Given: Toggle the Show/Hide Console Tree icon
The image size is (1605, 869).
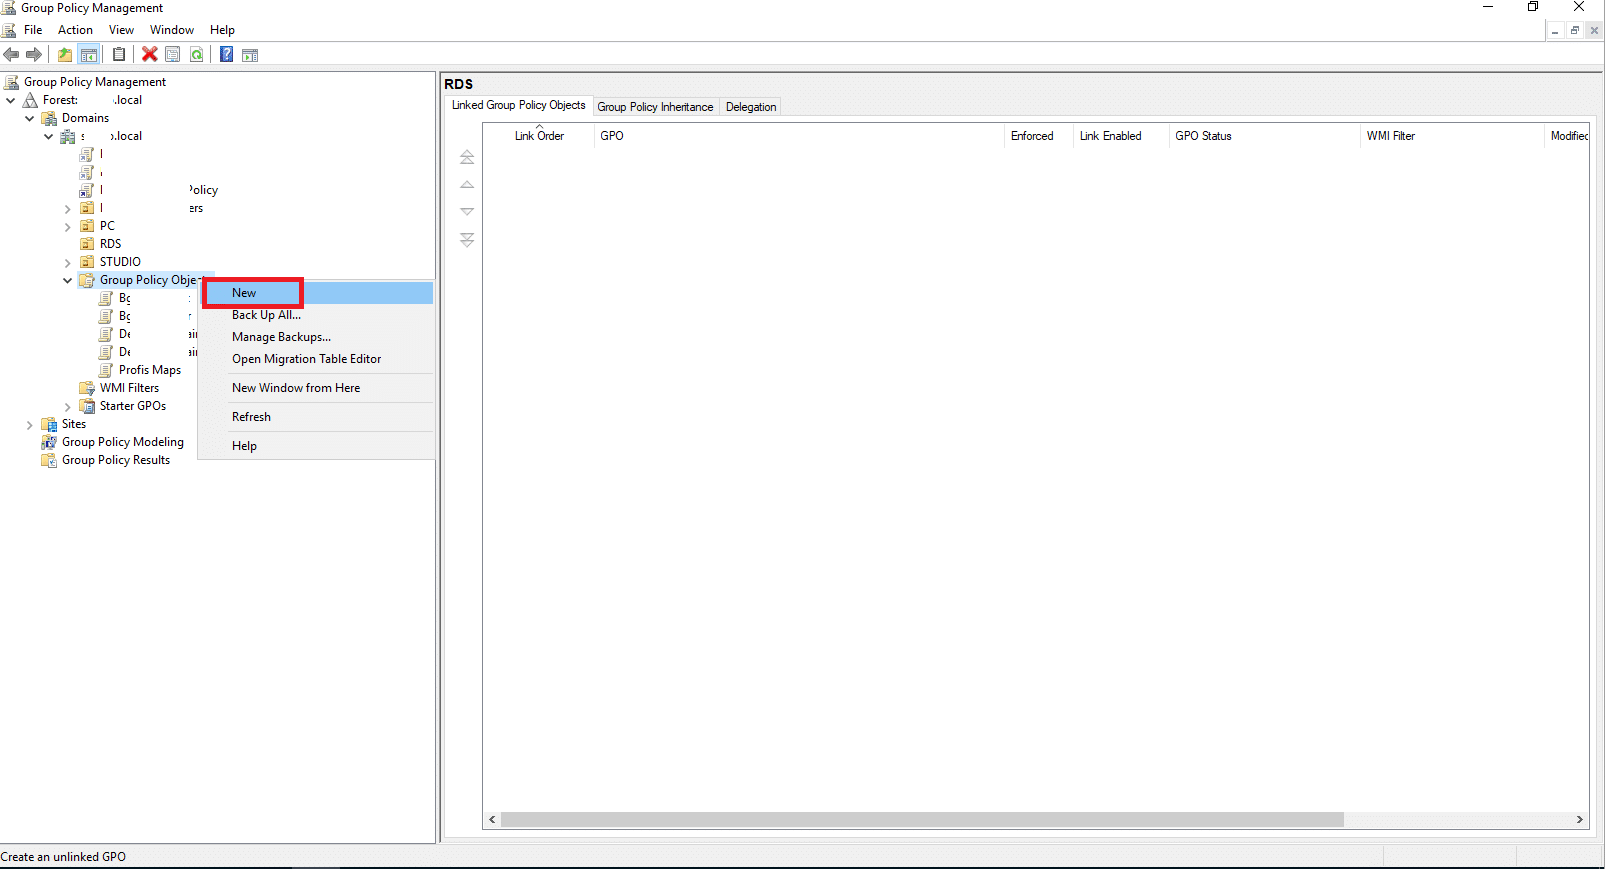Looking at the screenshot, I should [89, 54].
